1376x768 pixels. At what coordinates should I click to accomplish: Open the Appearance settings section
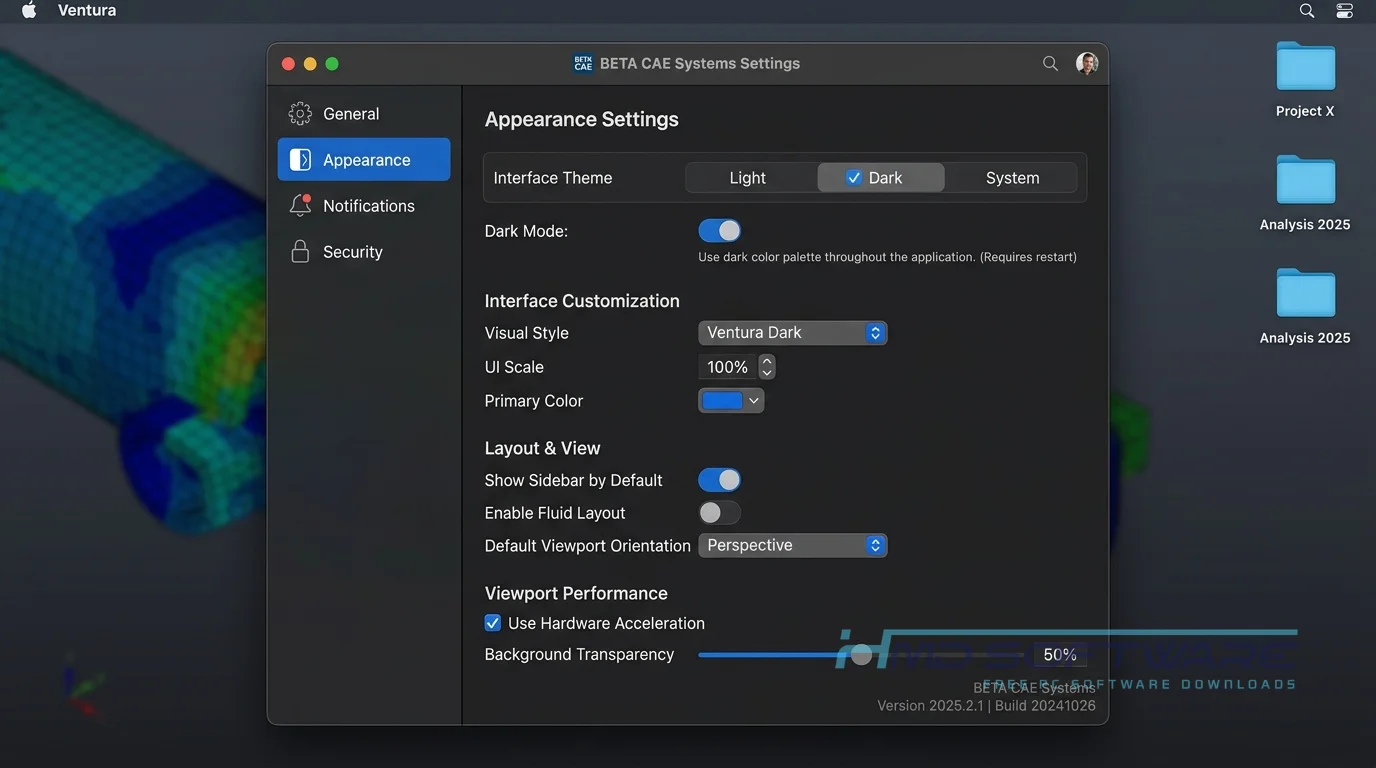pos(364,160)
